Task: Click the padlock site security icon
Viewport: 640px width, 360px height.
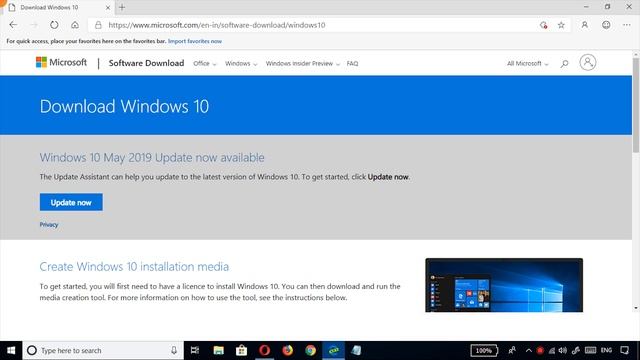Action: [x=98, y=25]
